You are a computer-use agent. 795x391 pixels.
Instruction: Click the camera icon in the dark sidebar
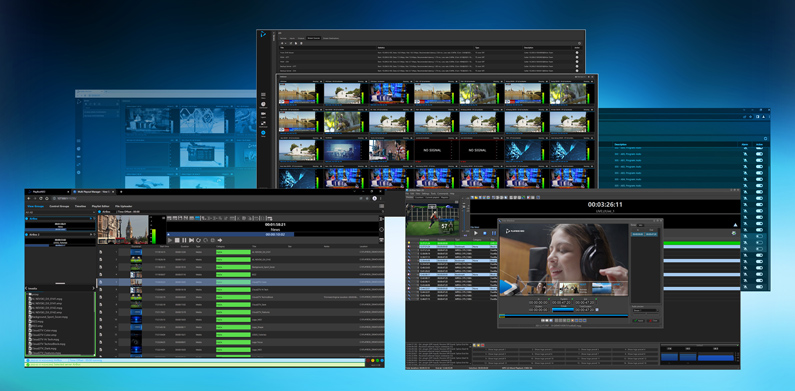pyautogui.click(x=263, y=114)
